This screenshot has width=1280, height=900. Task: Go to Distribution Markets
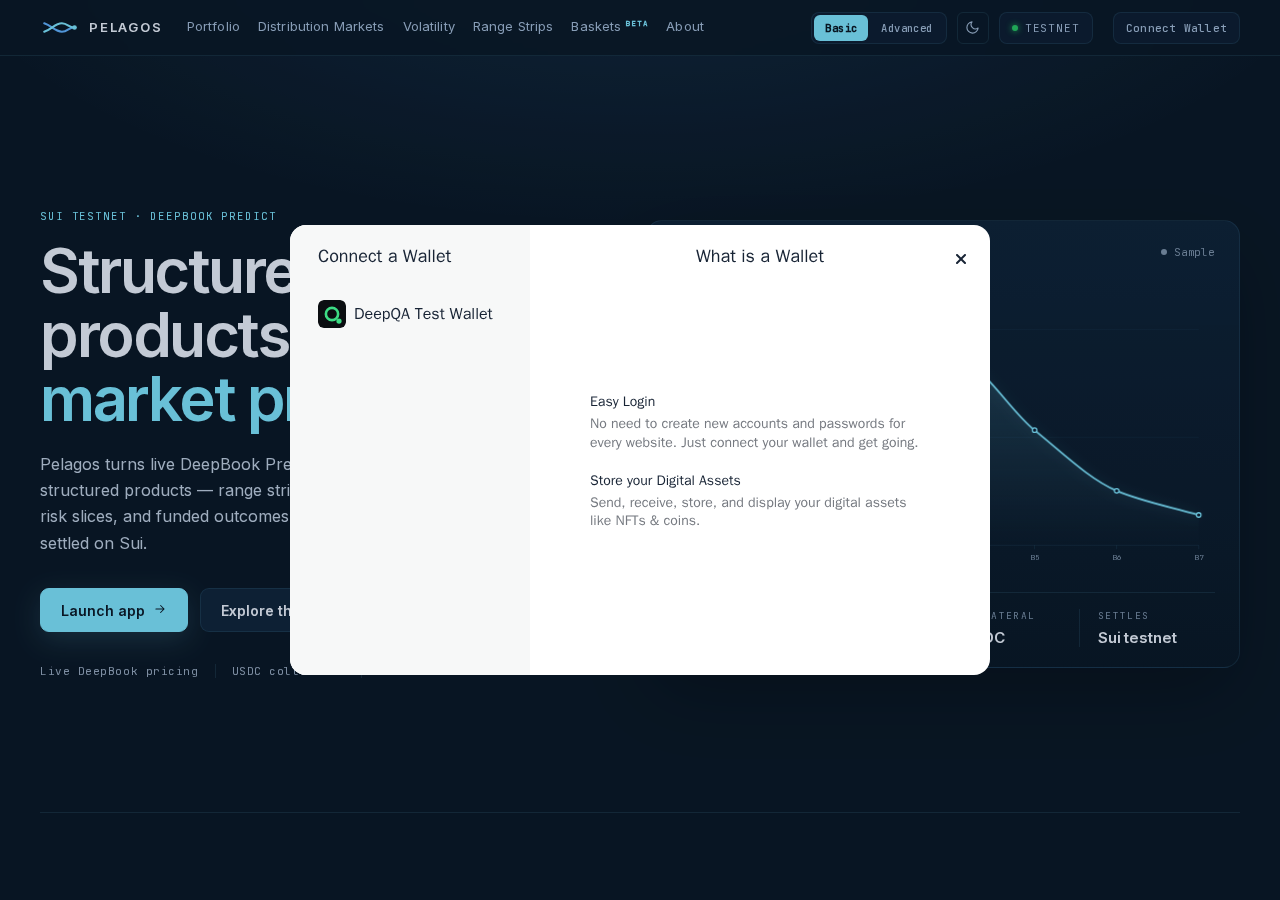coord(321,27)
